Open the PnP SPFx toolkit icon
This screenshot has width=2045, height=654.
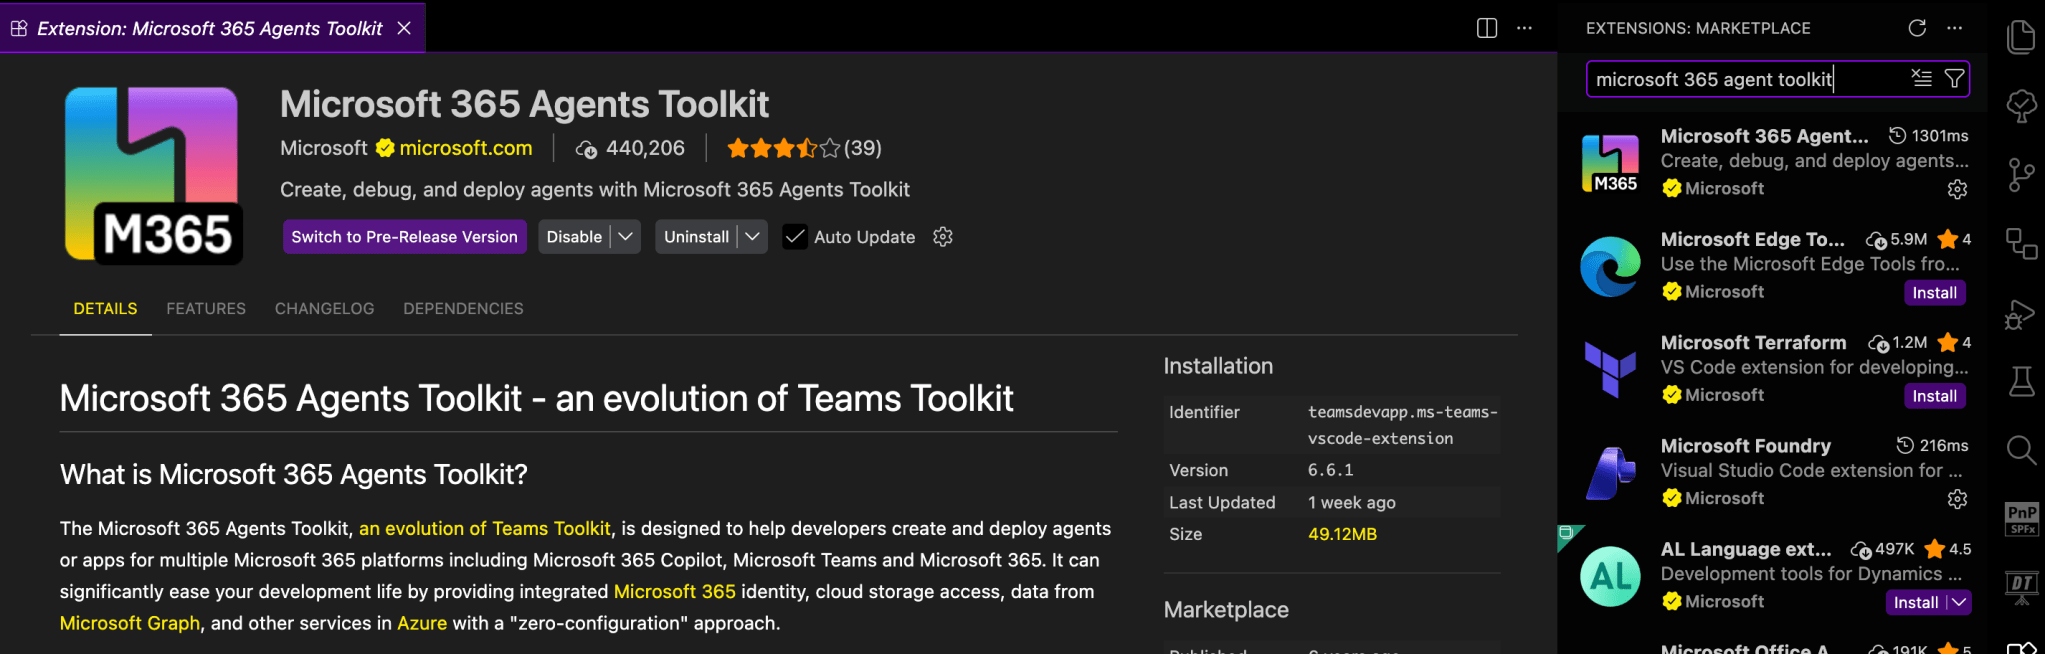click(2021, 519)
